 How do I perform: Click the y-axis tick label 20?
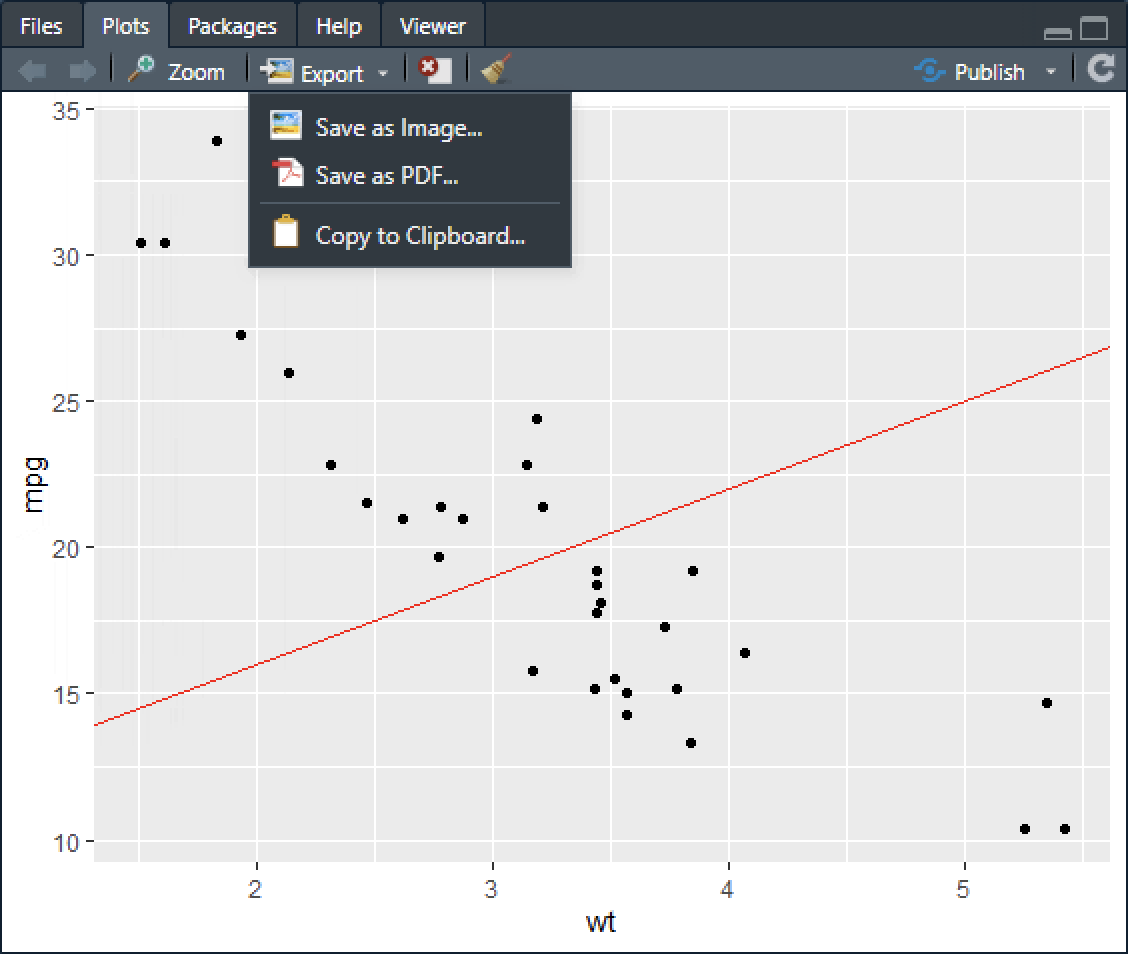[65, 549]
